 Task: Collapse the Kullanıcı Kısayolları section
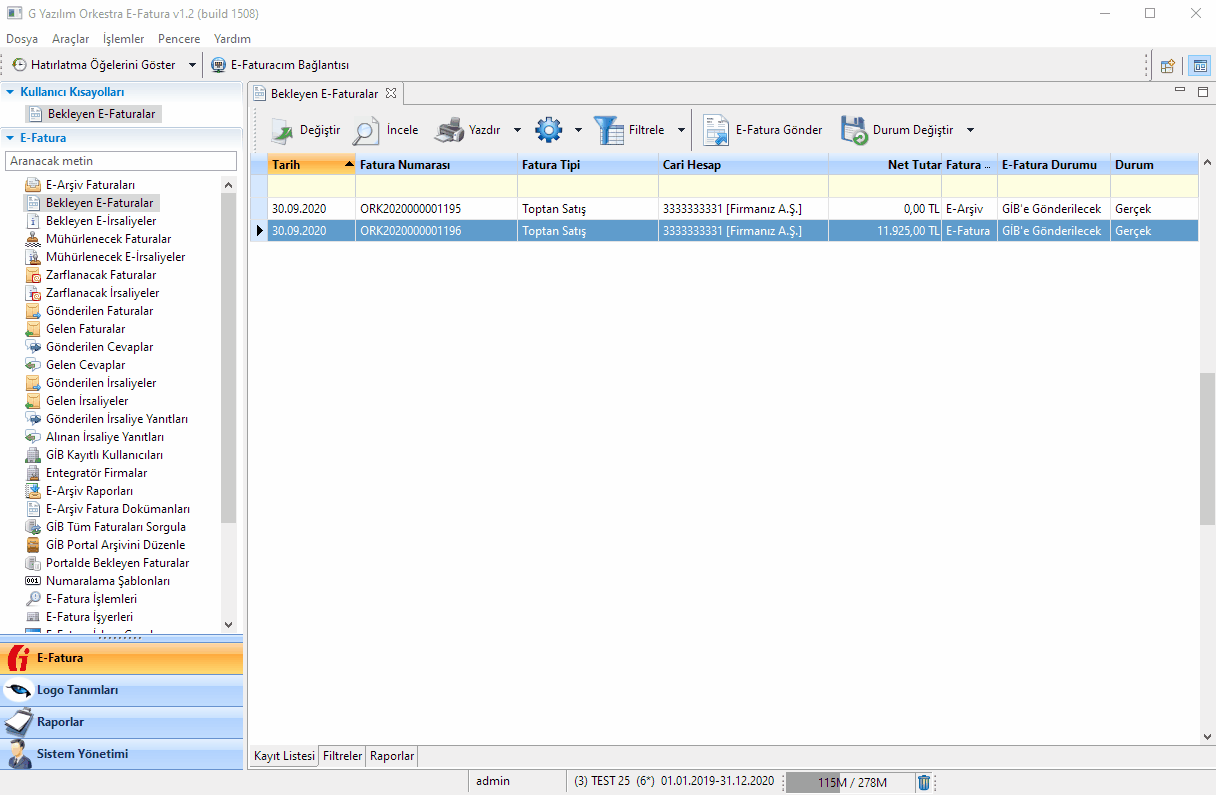10,91
